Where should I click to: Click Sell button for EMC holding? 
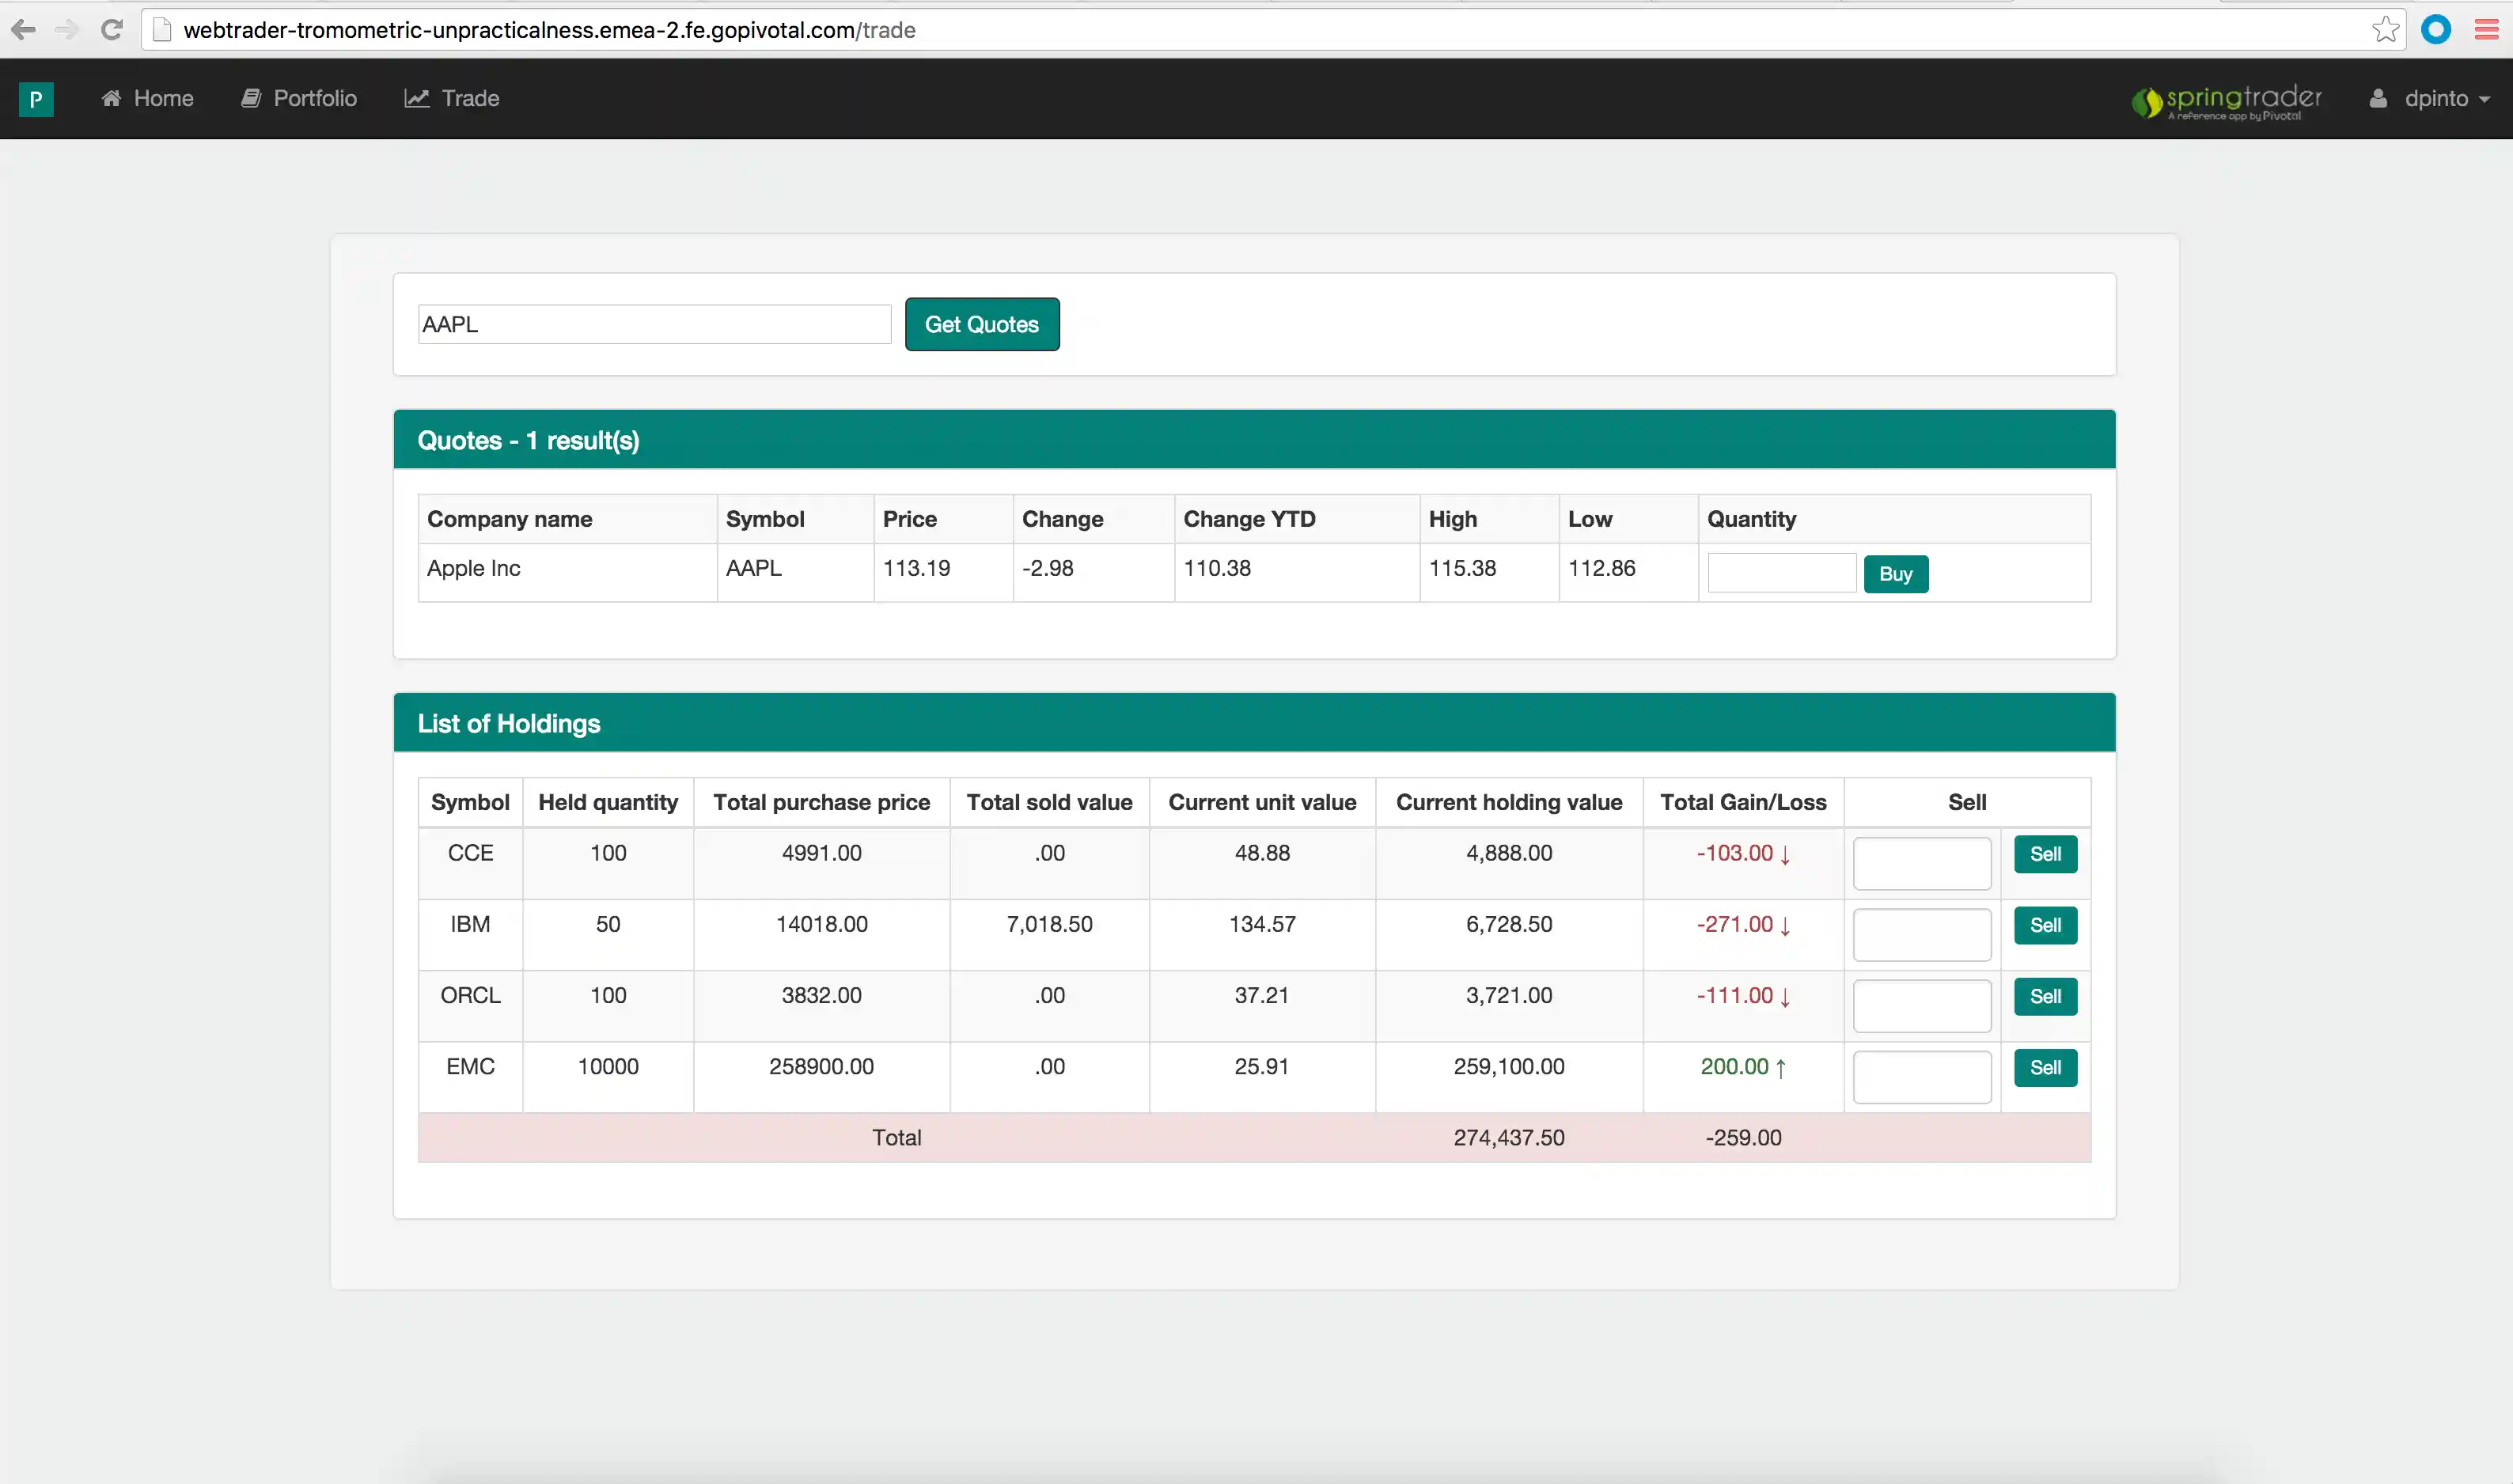pos(2045,1067)
